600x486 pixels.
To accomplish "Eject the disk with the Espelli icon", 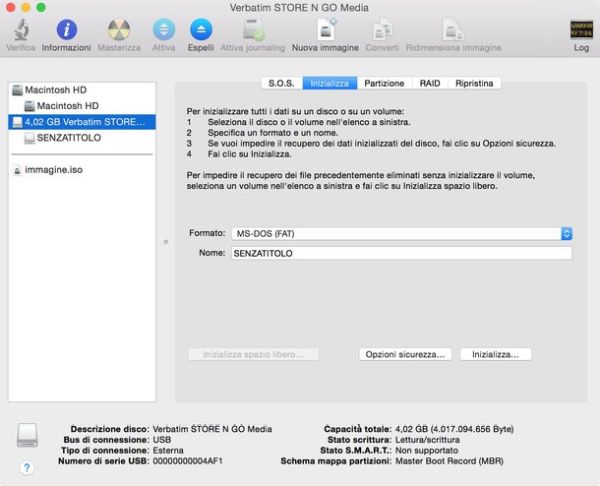I will click(201, 29).
